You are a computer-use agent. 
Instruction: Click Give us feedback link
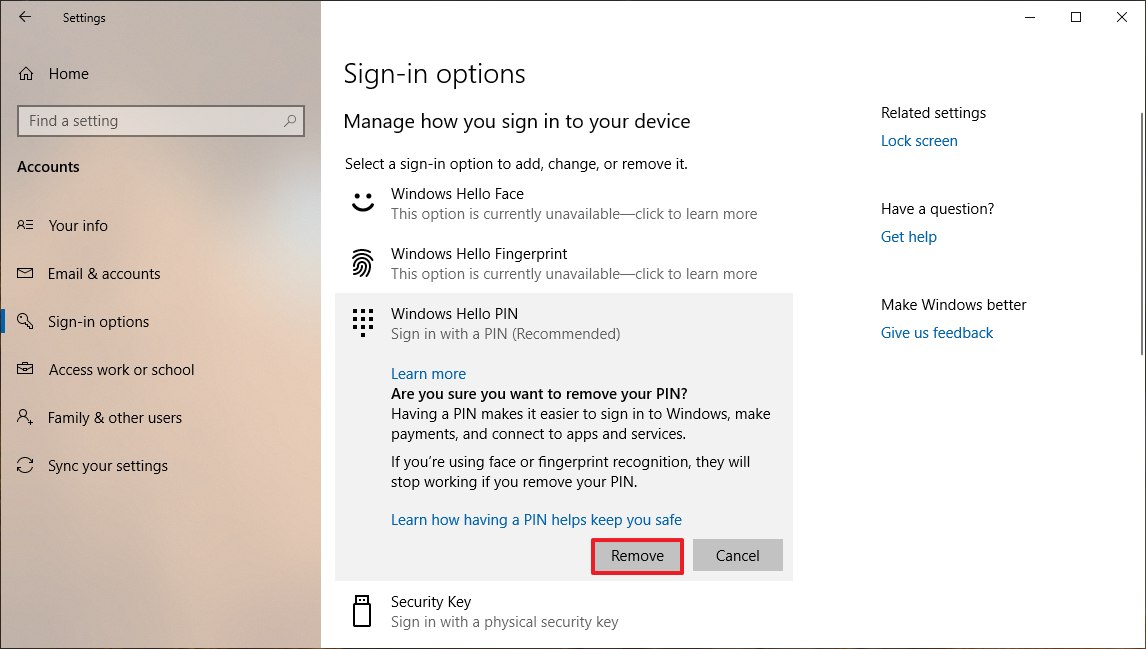point(936,333)
